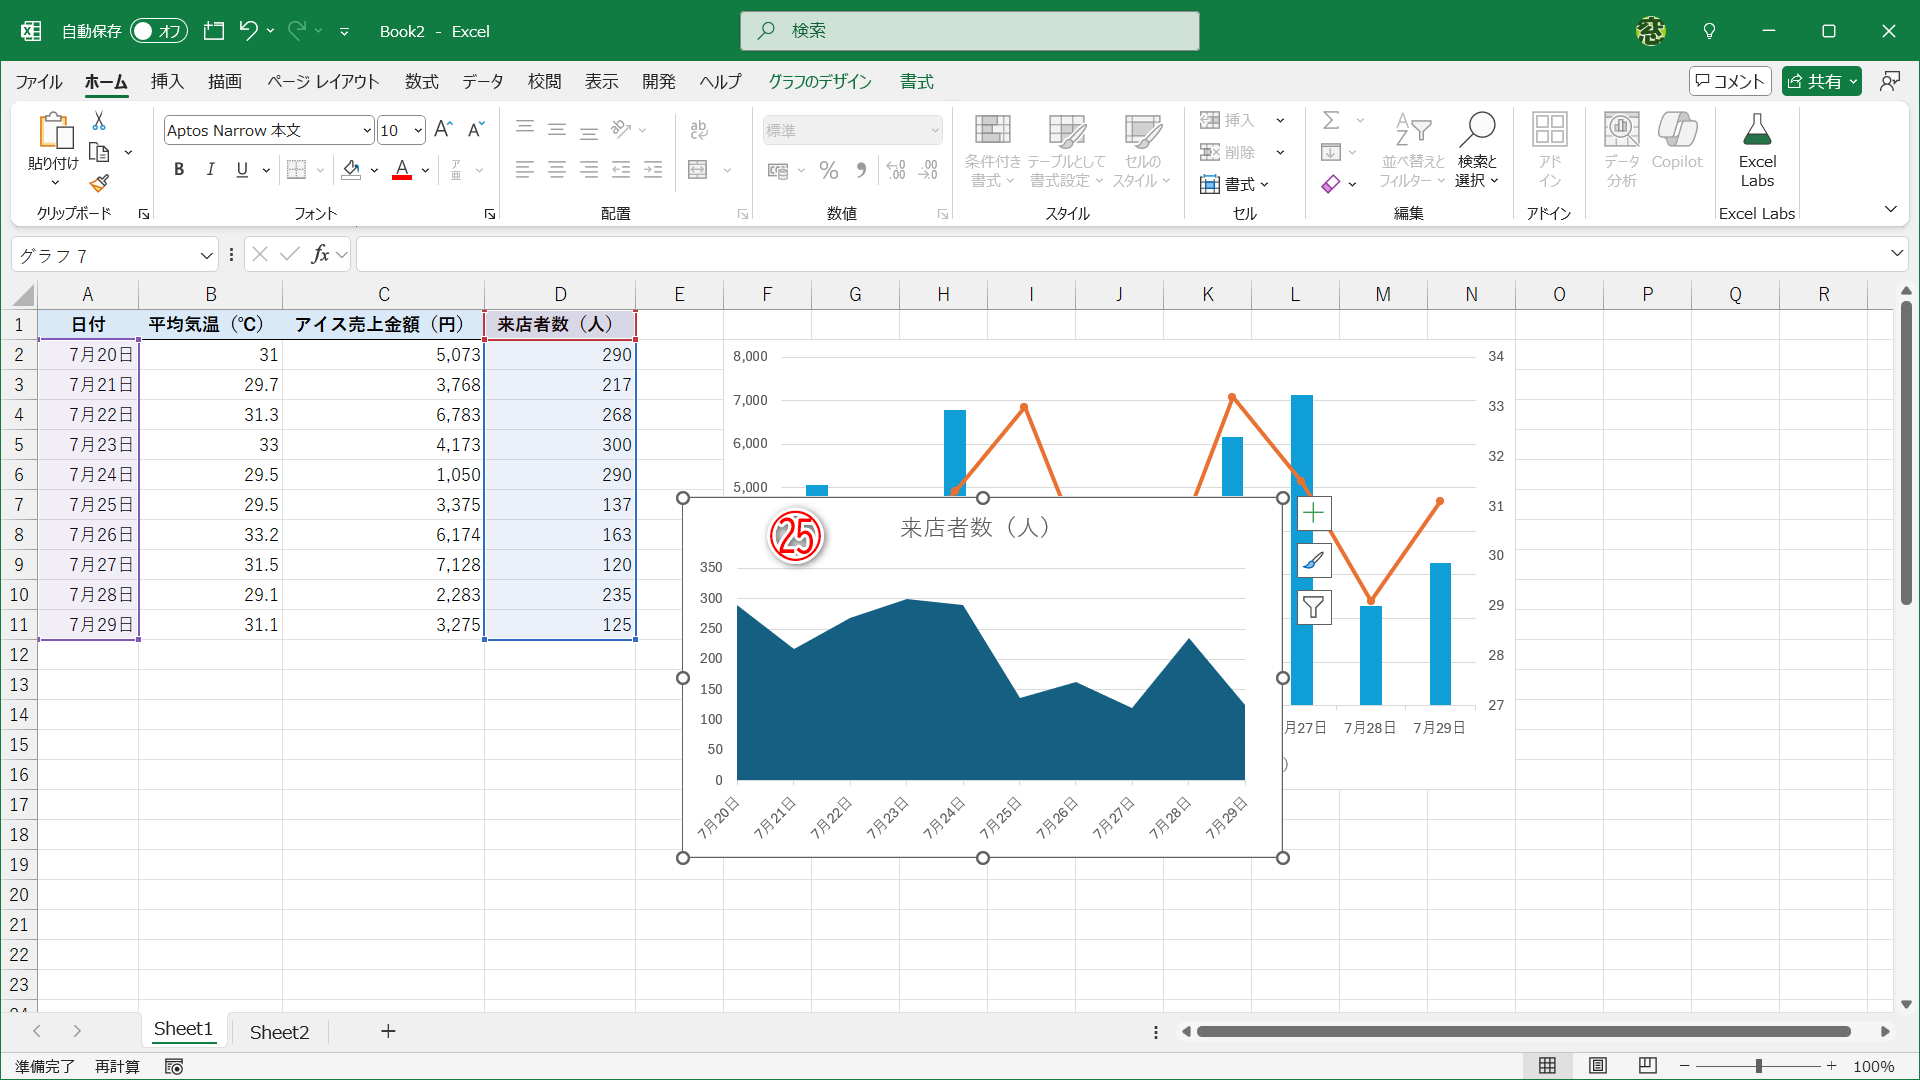Viewport: 1920px width, 1080px height.
Task: Click the Chart Filters funnel button
Action: coord(1313,607)
